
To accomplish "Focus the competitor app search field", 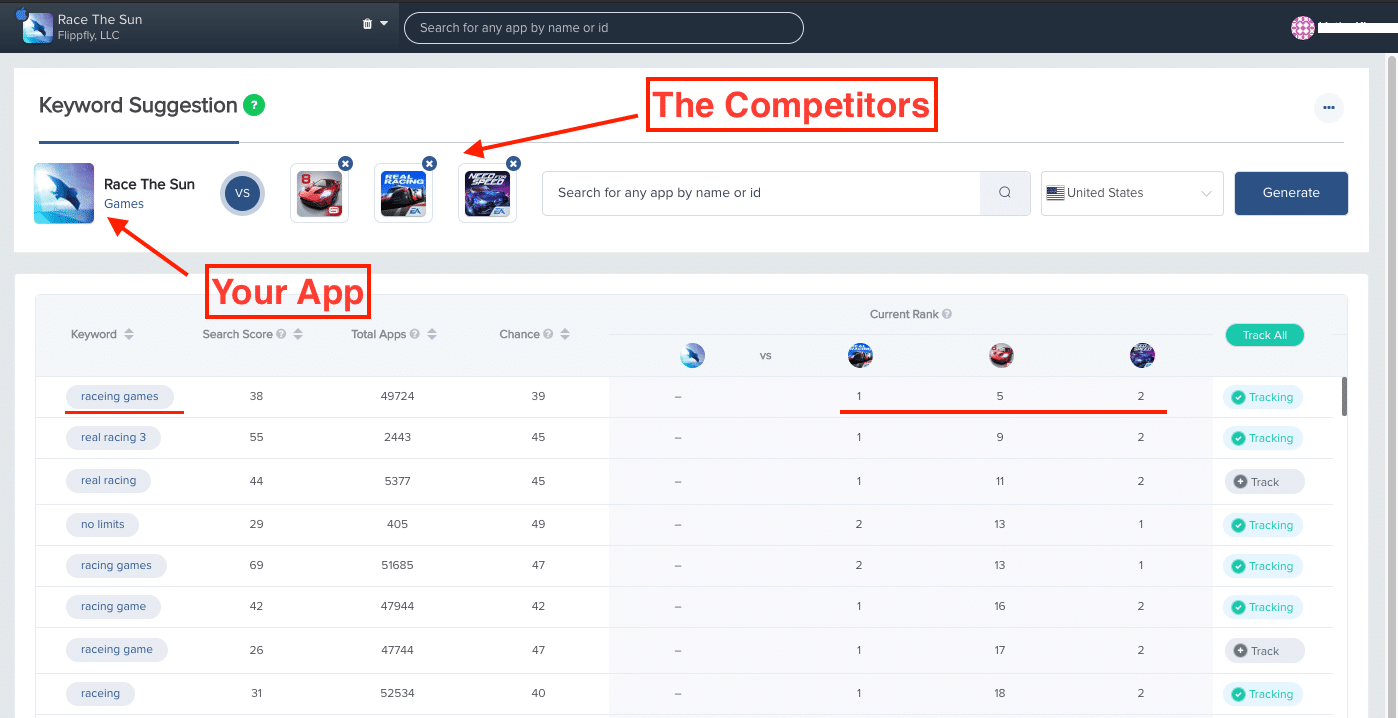I will (761, 193).
